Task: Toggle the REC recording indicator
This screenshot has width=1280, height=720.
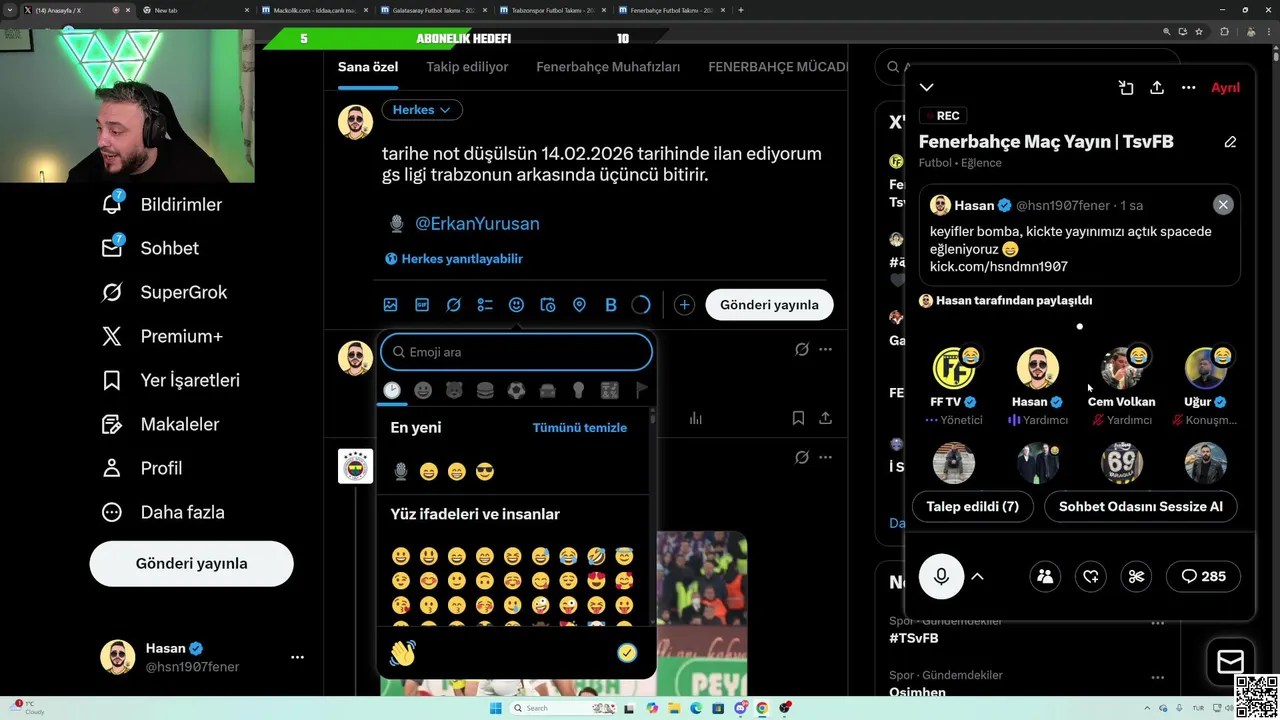Action: point(941,116)
